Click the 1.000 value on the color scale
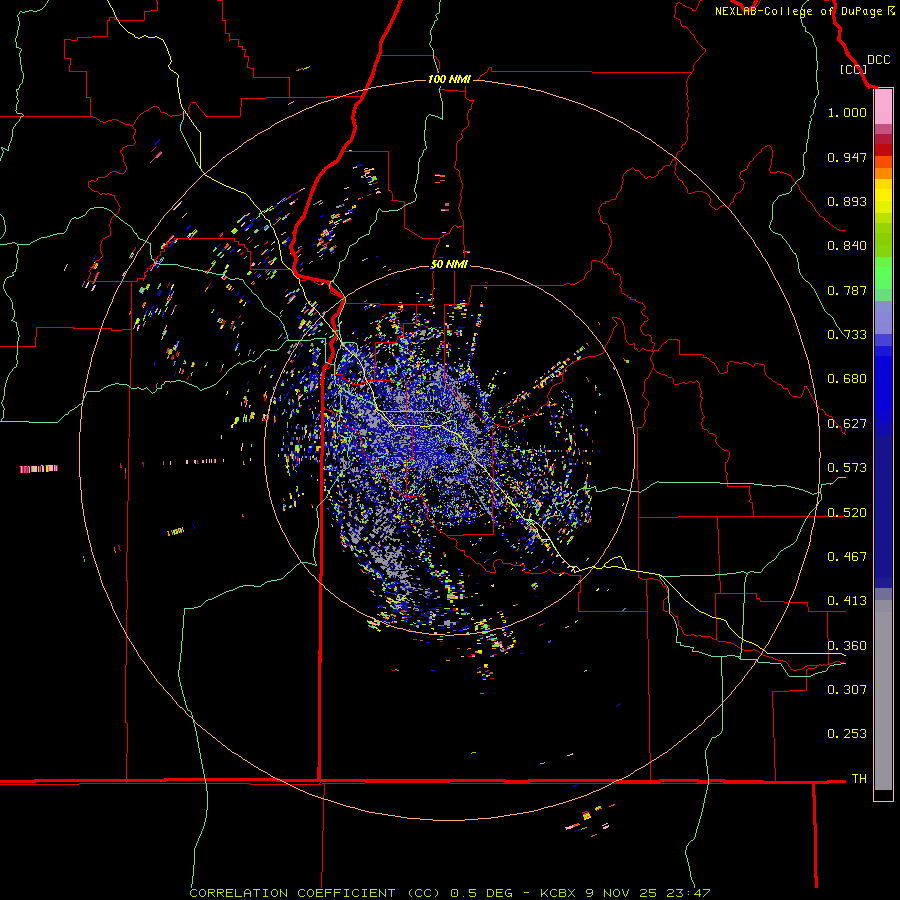The image size is (900, 900). 847,112
